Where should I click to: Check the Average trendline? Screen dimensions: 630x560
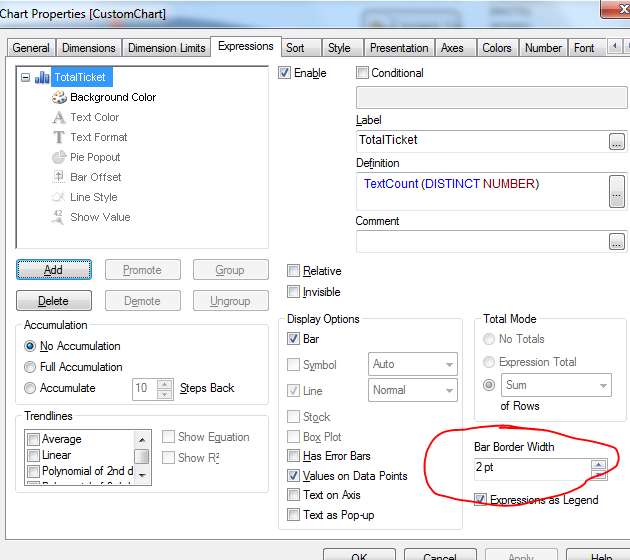(x=33, y=439)
